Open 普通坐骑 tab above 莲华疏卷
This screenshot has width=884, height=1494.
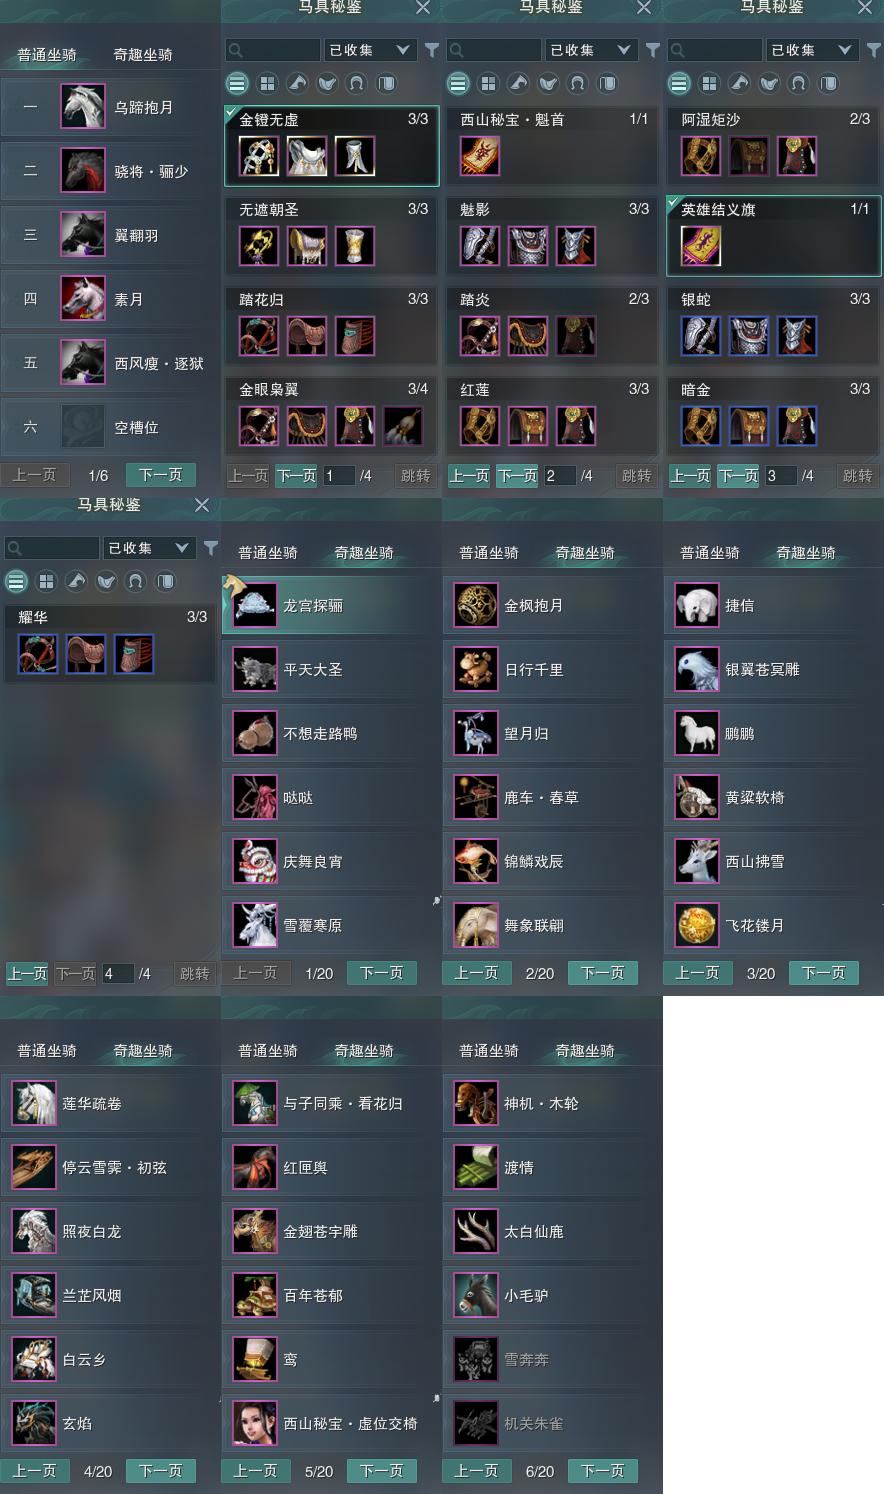[x=47, y=1051]
